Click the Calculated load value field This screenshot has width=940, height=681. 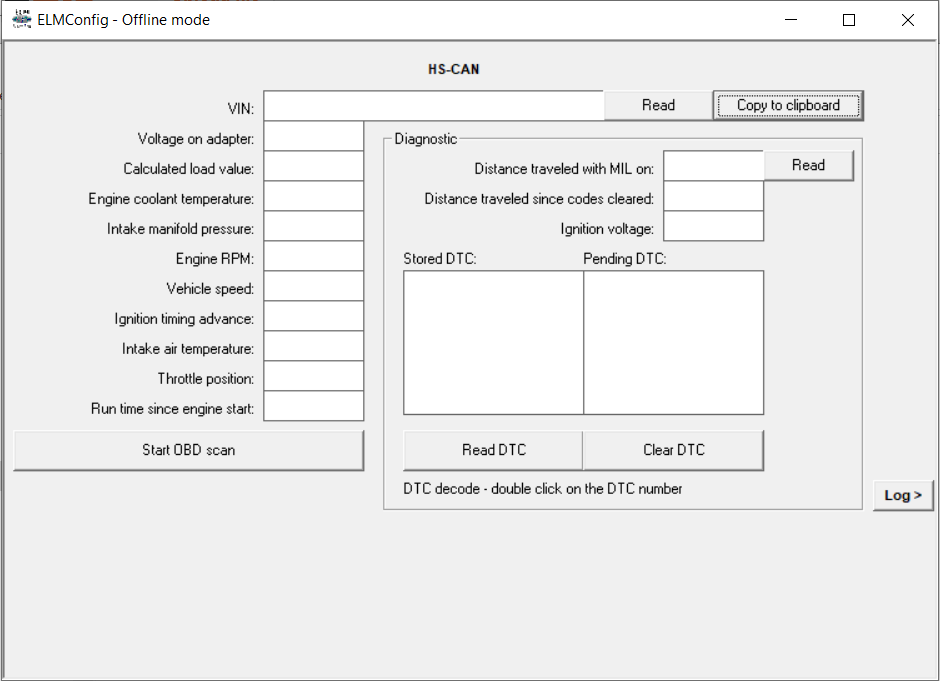point(314,165)
